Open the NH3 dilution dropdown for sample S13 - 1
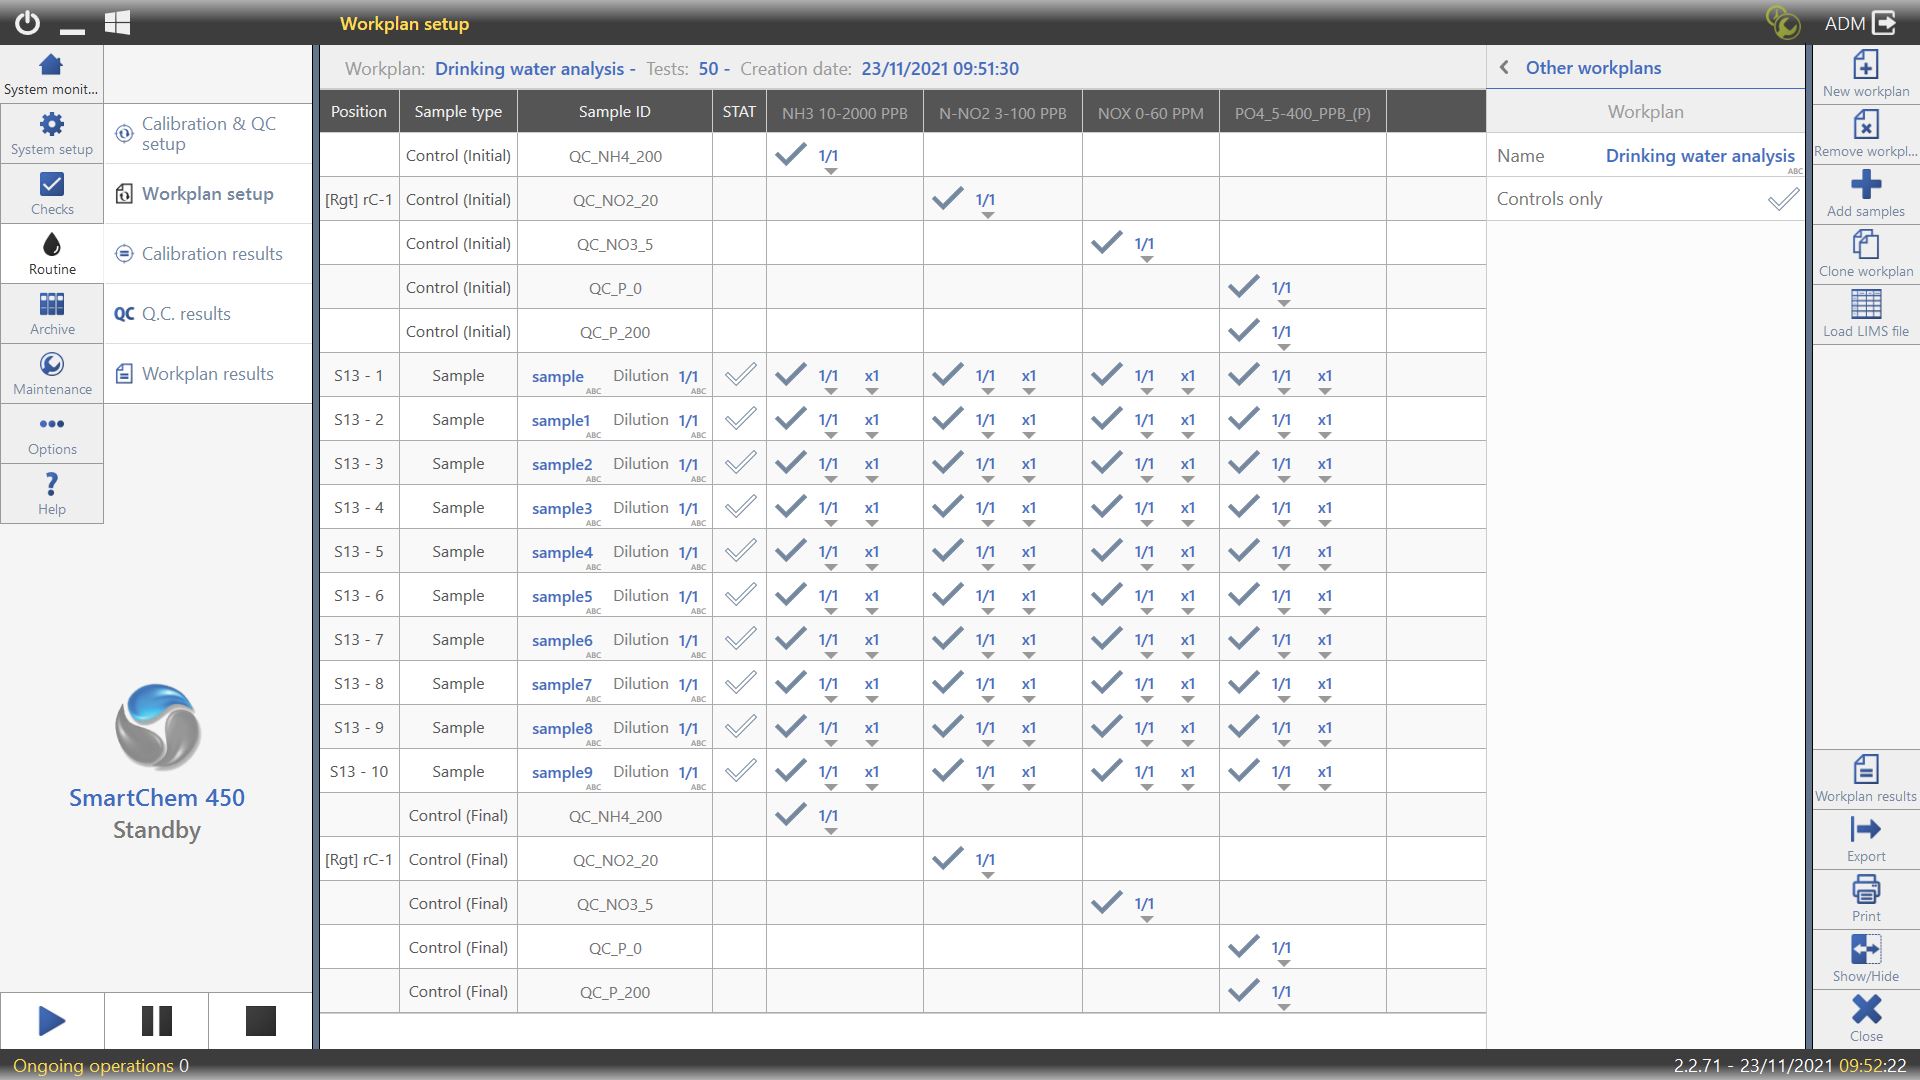The width and height of the screenshot is (1920, 1080). pyautogui.click(x=829, y=380)
